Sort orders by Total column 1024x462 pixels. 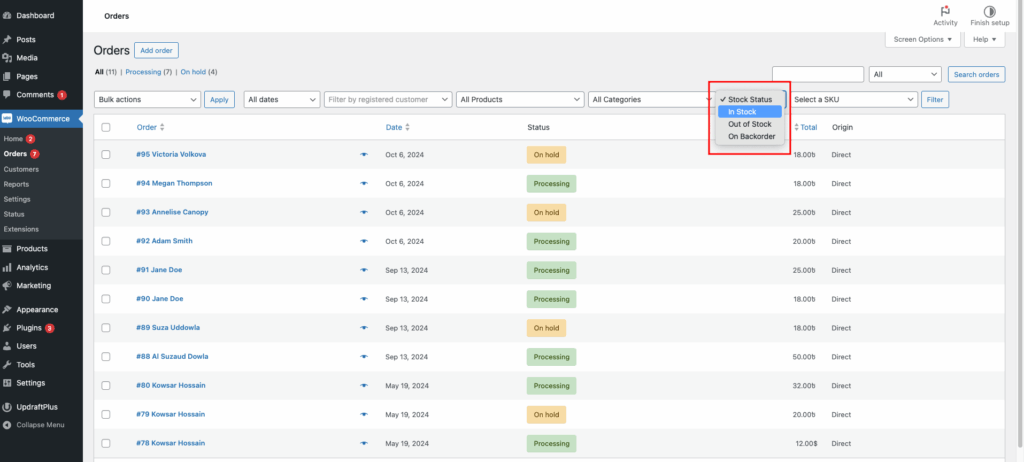click(x=805, y=127)
